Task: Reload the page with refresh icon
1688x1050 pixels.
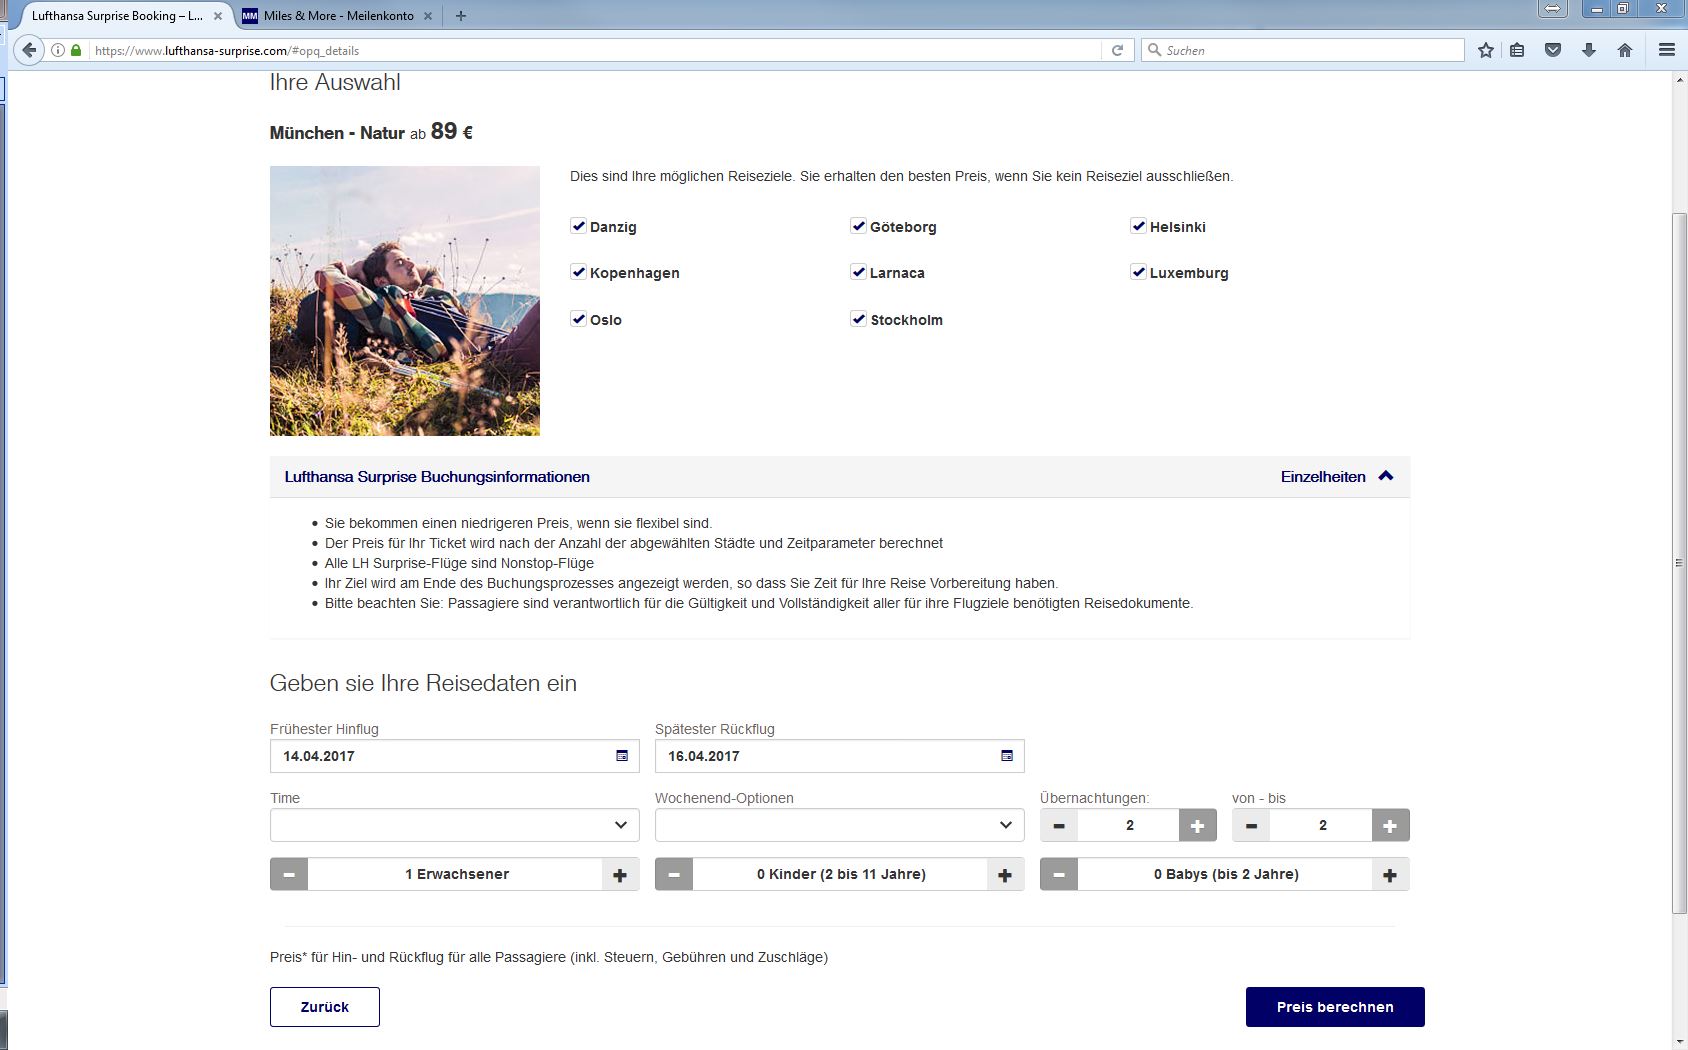Action: pos(1117,50)
